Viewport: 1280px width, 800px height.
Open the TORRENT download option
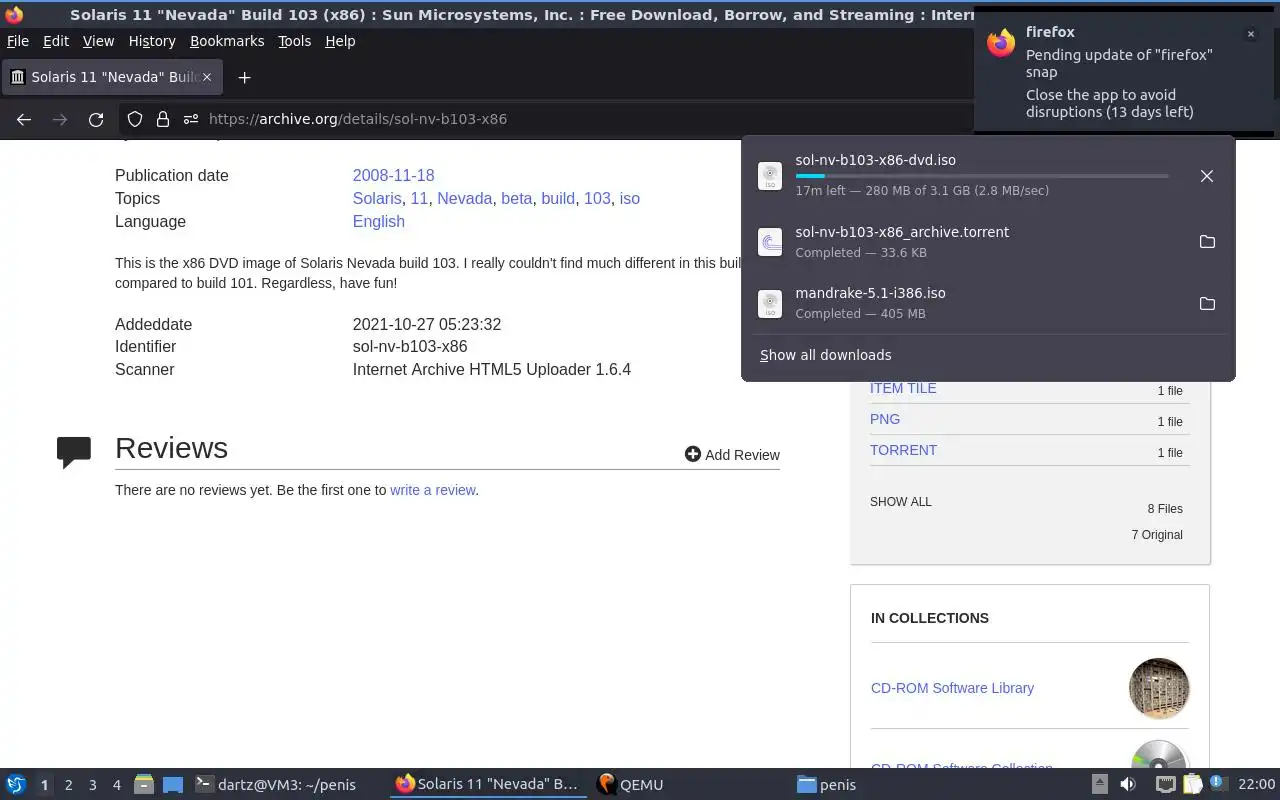coord(903,450)
